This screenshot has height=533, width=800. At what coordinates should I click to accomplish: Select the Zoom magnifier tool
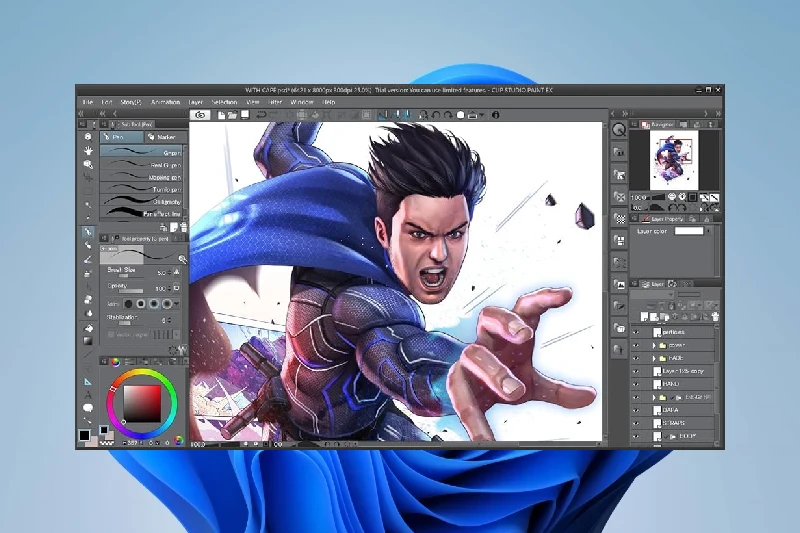(x=88, y=136)
